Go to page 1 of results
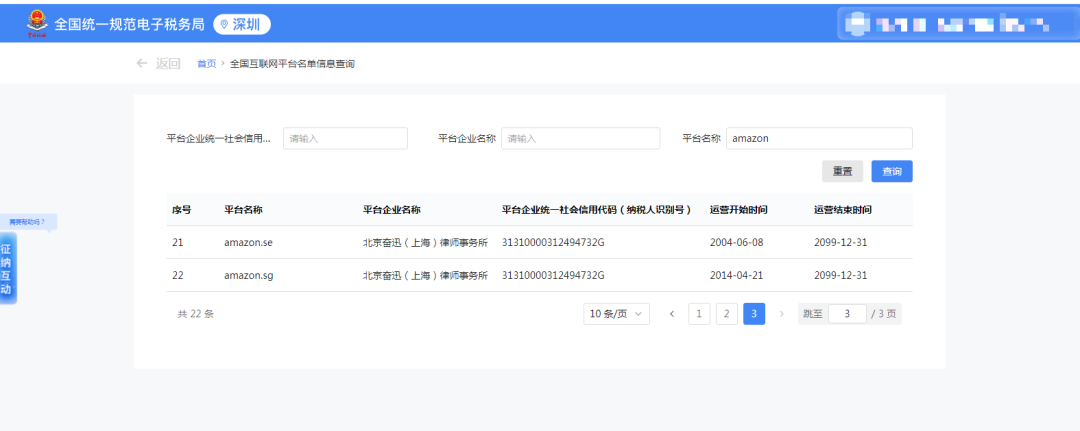 pyautogui.click(x=700, y=314)
